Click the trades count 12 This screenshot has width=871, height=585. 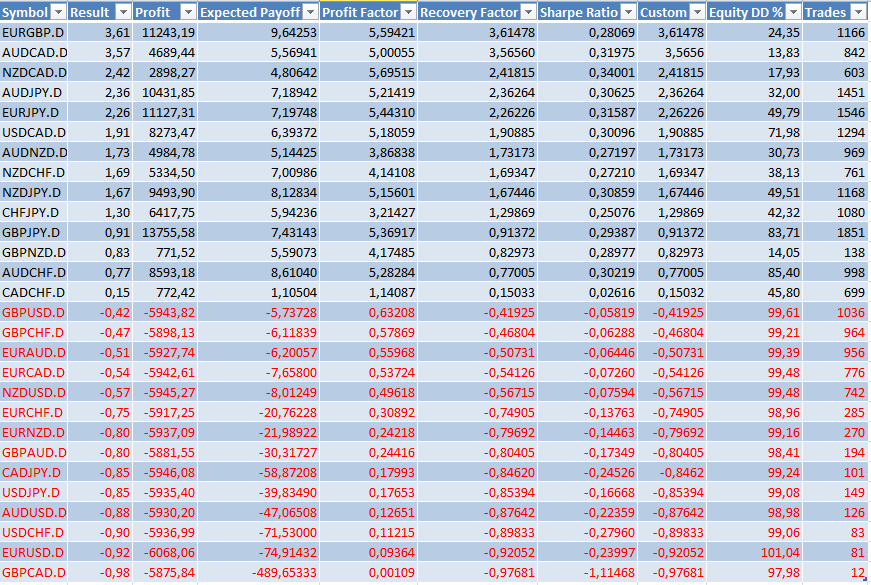[x=858, y=573]
